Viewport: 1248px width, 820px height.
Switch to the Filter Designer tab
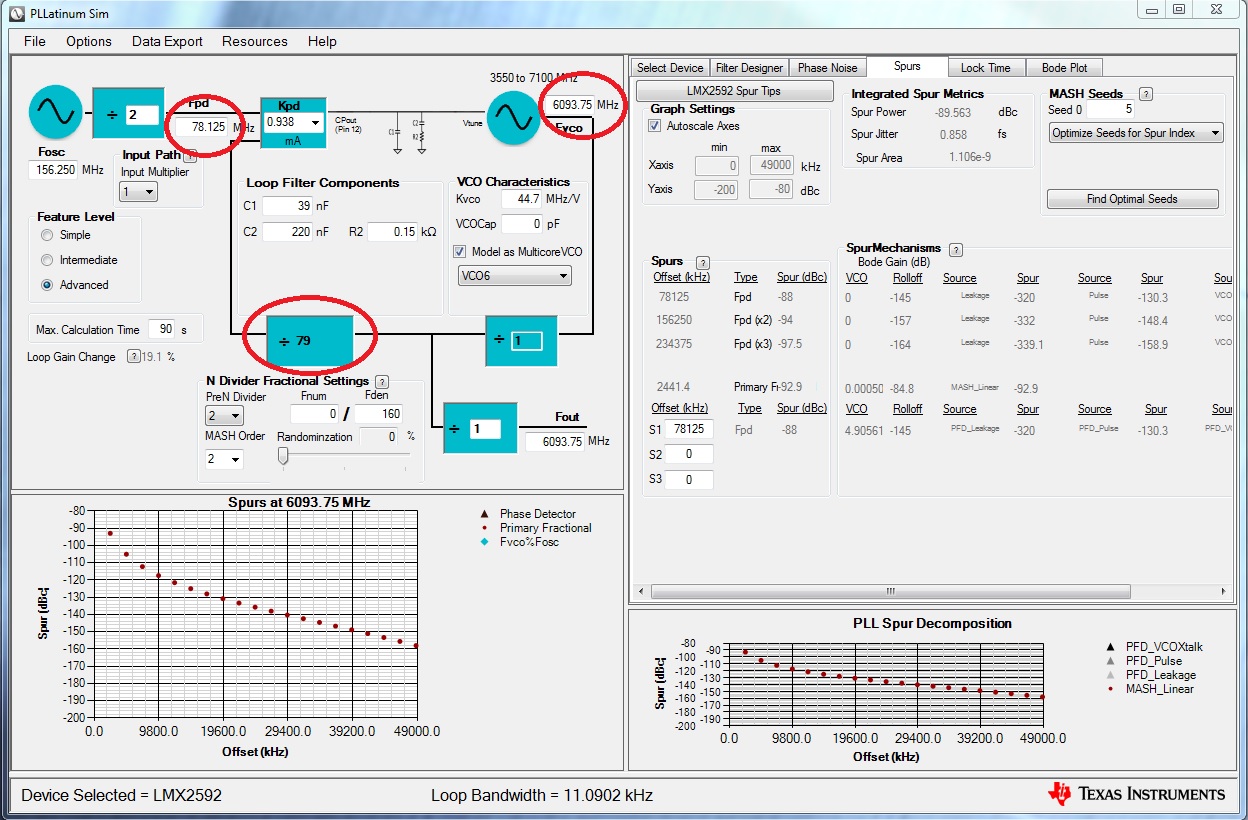[749, 68]
